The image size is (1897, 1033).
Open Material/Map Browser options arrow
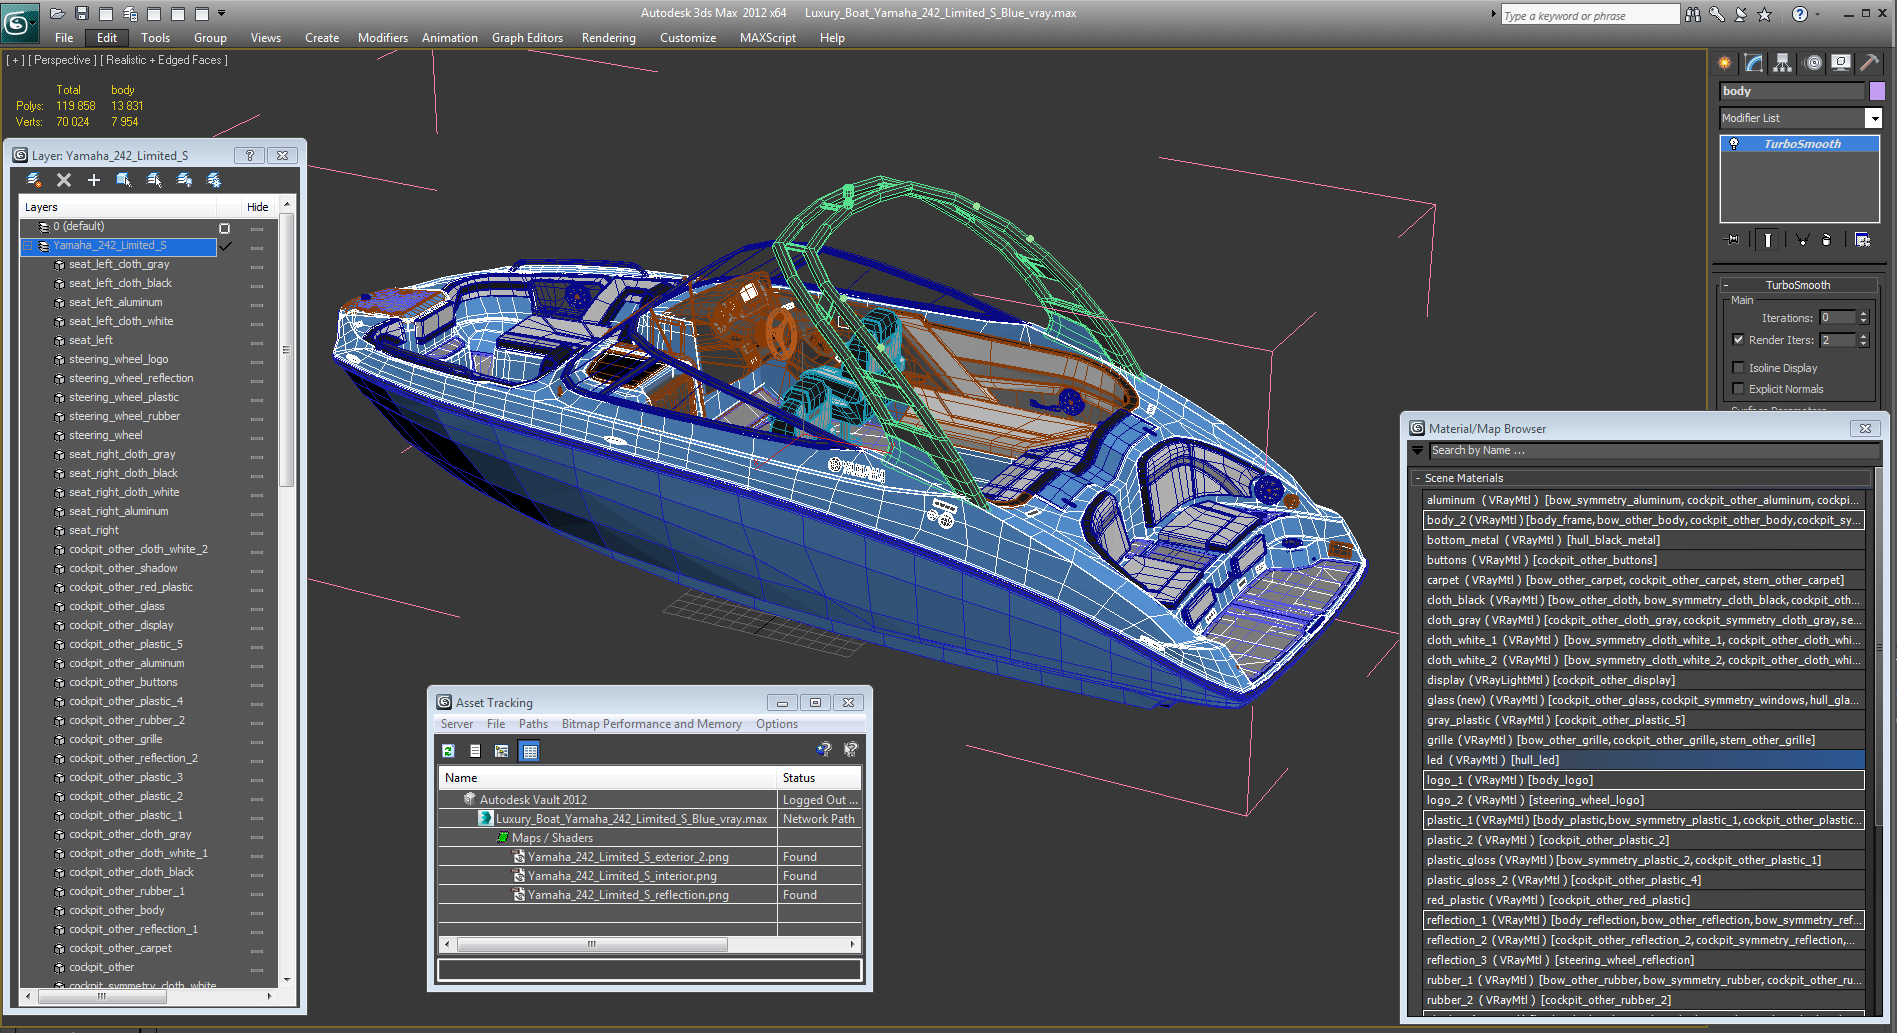pyautogui.click(x=1418, y=451)
